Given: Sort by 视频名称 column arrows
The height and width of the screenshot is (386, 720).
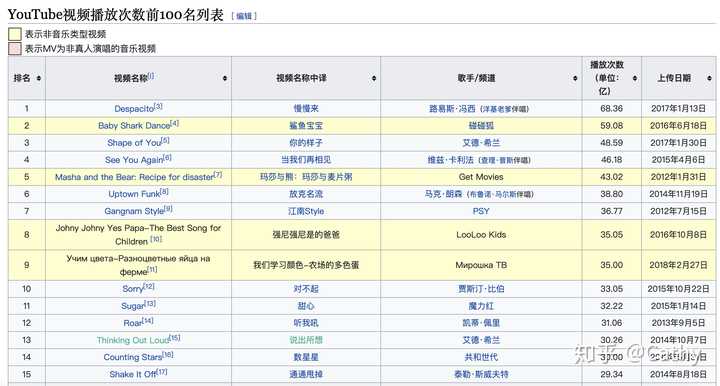Looking at the screenshot, I should (x=225, y=78).
